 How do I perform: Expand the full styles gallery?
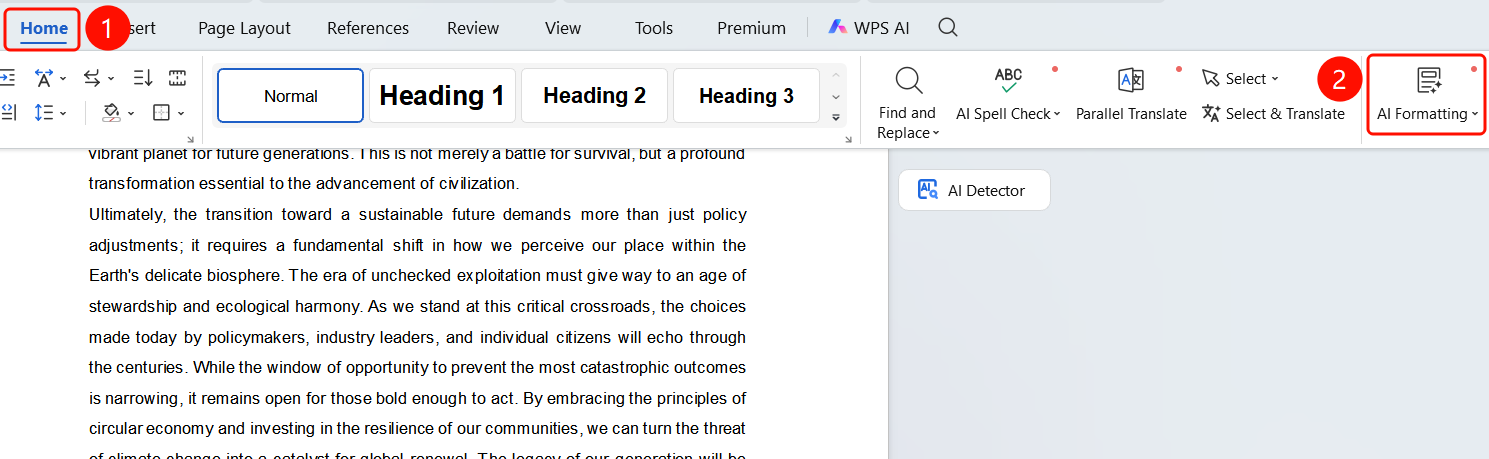836,117
